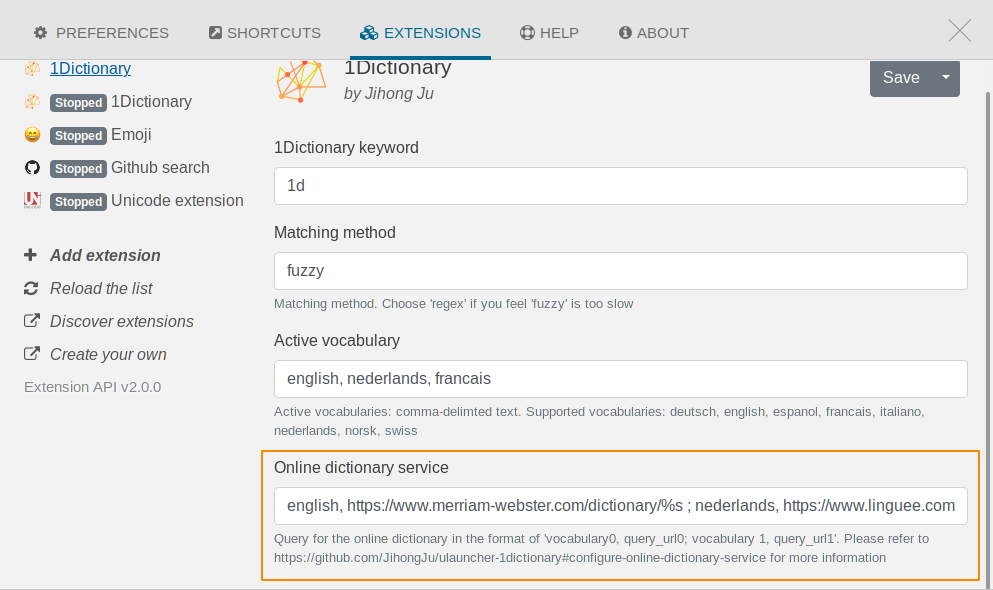Close the settings window with X
The height and width of the screenshot is (590, 993).
[x=959, y=30]
